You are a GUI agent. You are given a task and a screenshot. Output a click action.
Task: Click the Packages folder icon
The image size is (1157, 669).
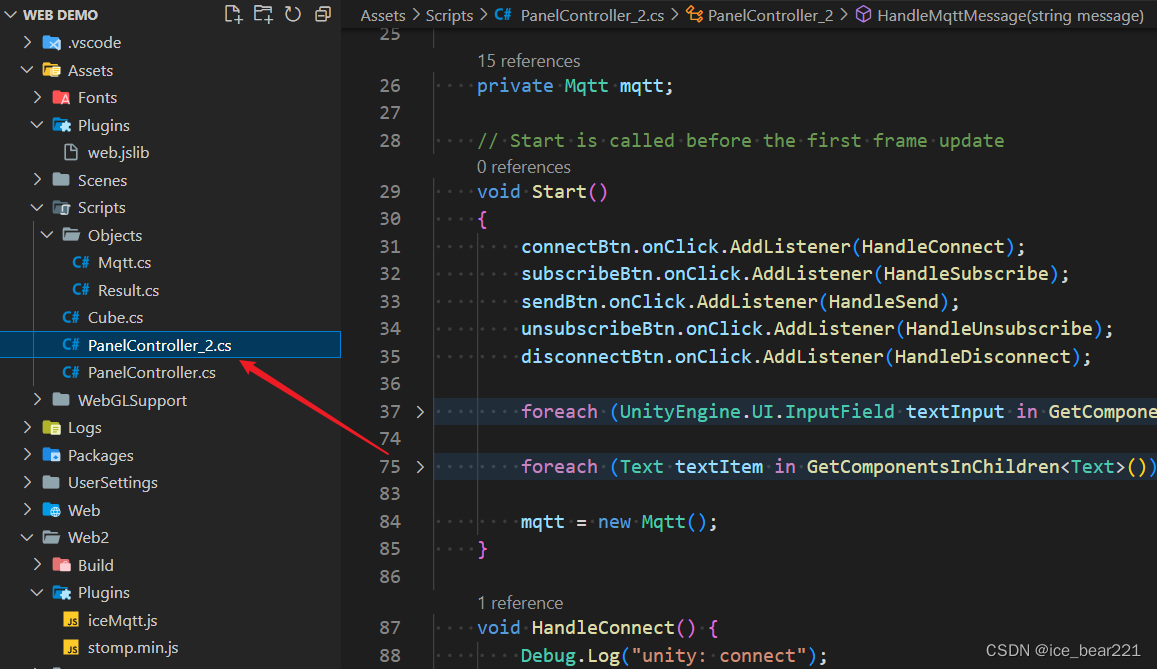pyautogui.click(x=52, y=455)
